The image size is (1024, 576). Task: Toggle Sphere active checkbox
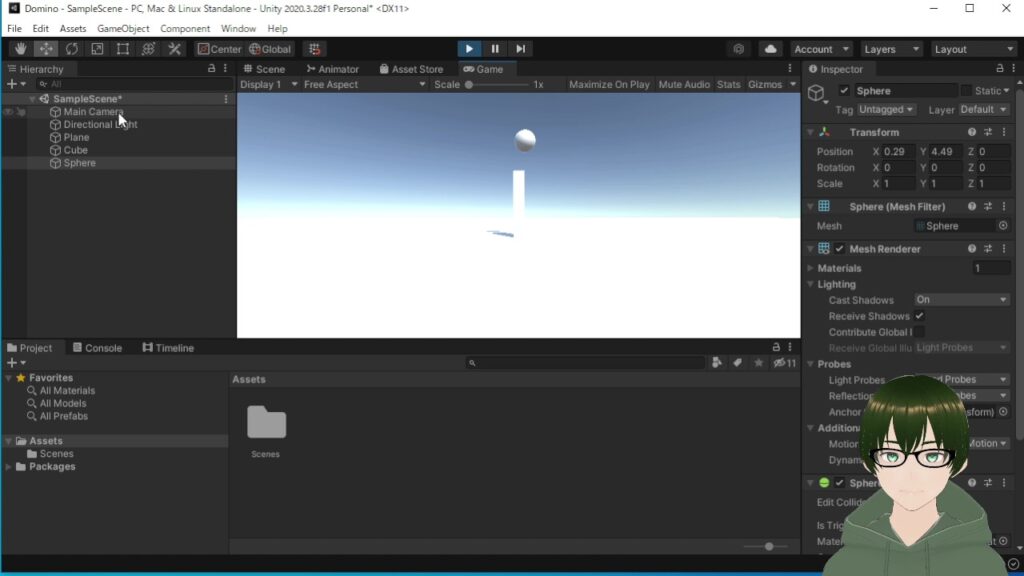point(844,91)
